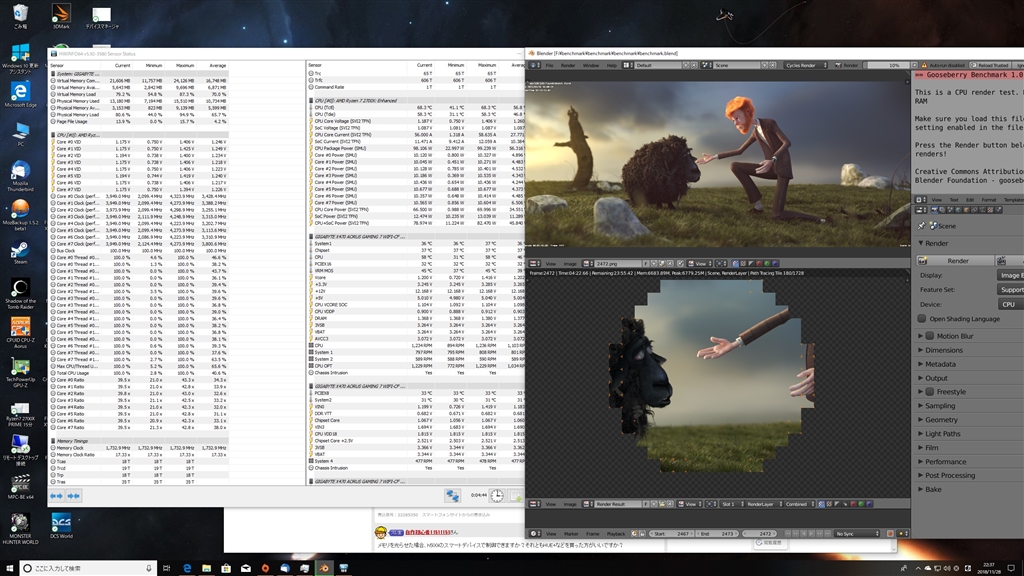
Task: Enable the Open Shading Language checkbox
Action: pos(921,319)
